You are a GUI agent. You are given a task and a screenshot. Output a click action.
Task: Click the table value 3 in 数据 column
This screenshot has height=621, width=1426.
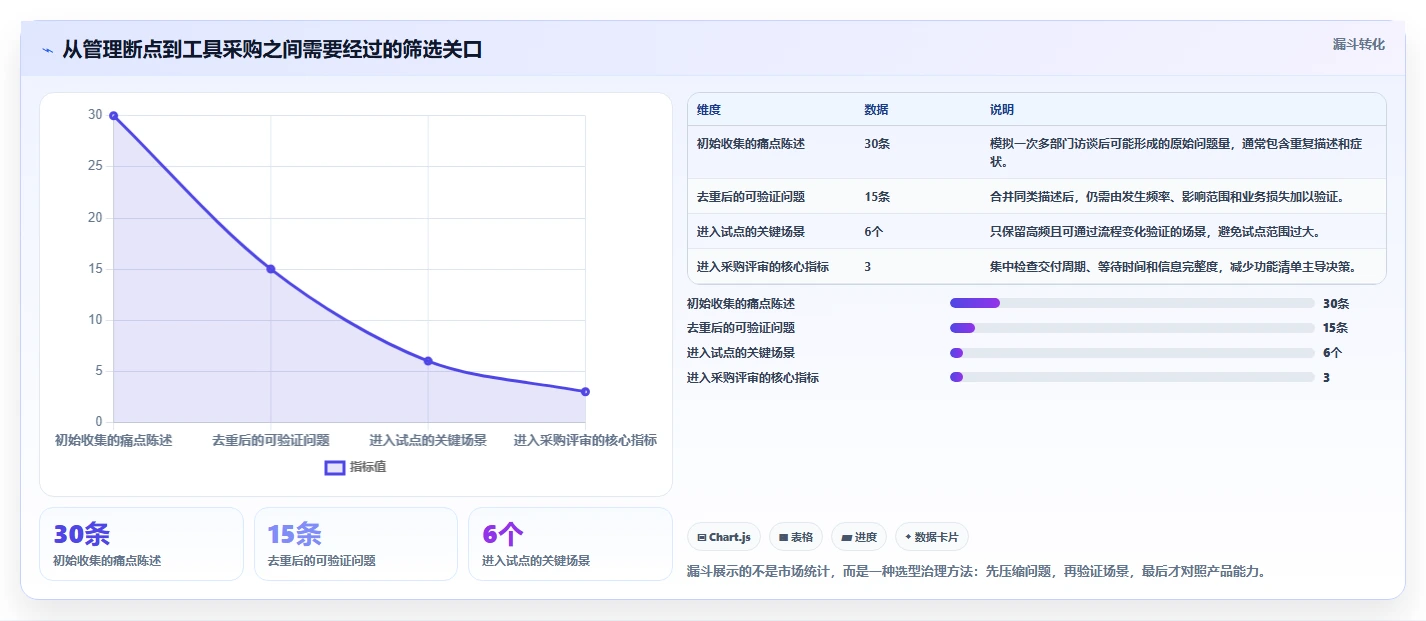pos(868,267)
